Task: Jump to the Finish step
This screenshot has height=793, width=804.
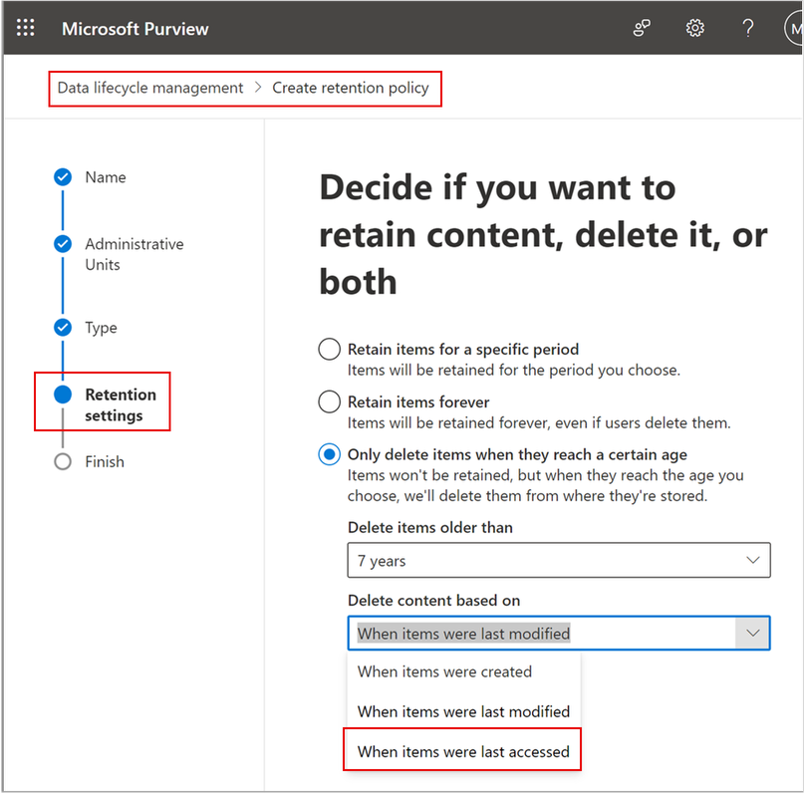Action: coord(104,462)
